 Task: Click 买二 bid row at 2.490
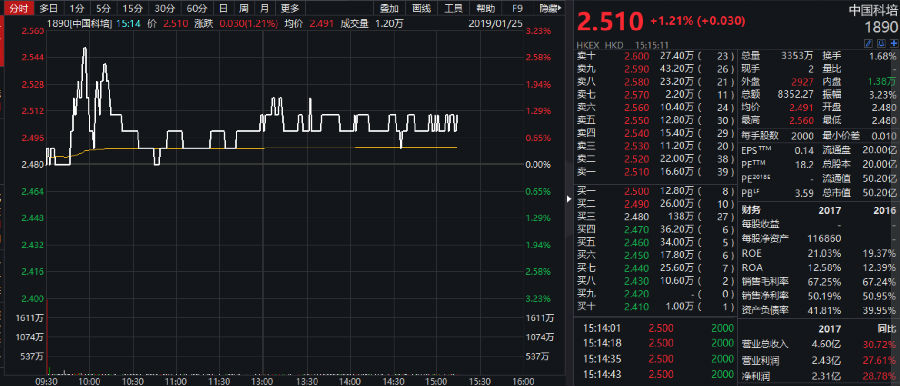click(x=655, y=203)
